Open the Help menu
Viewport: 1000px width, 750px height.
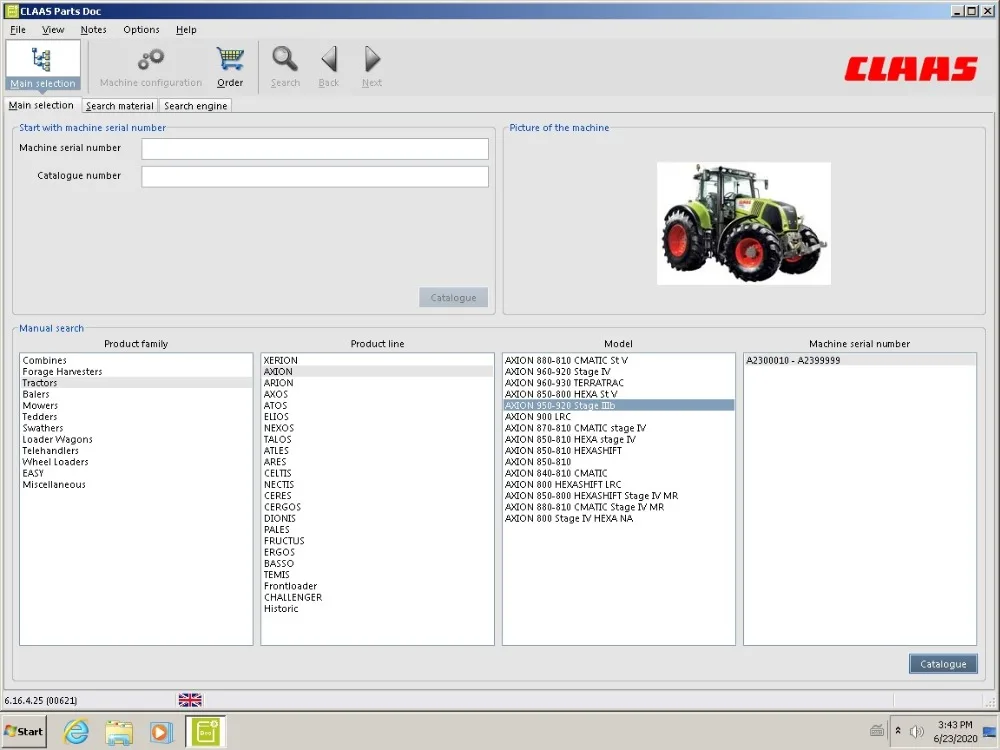click(186, 29)
